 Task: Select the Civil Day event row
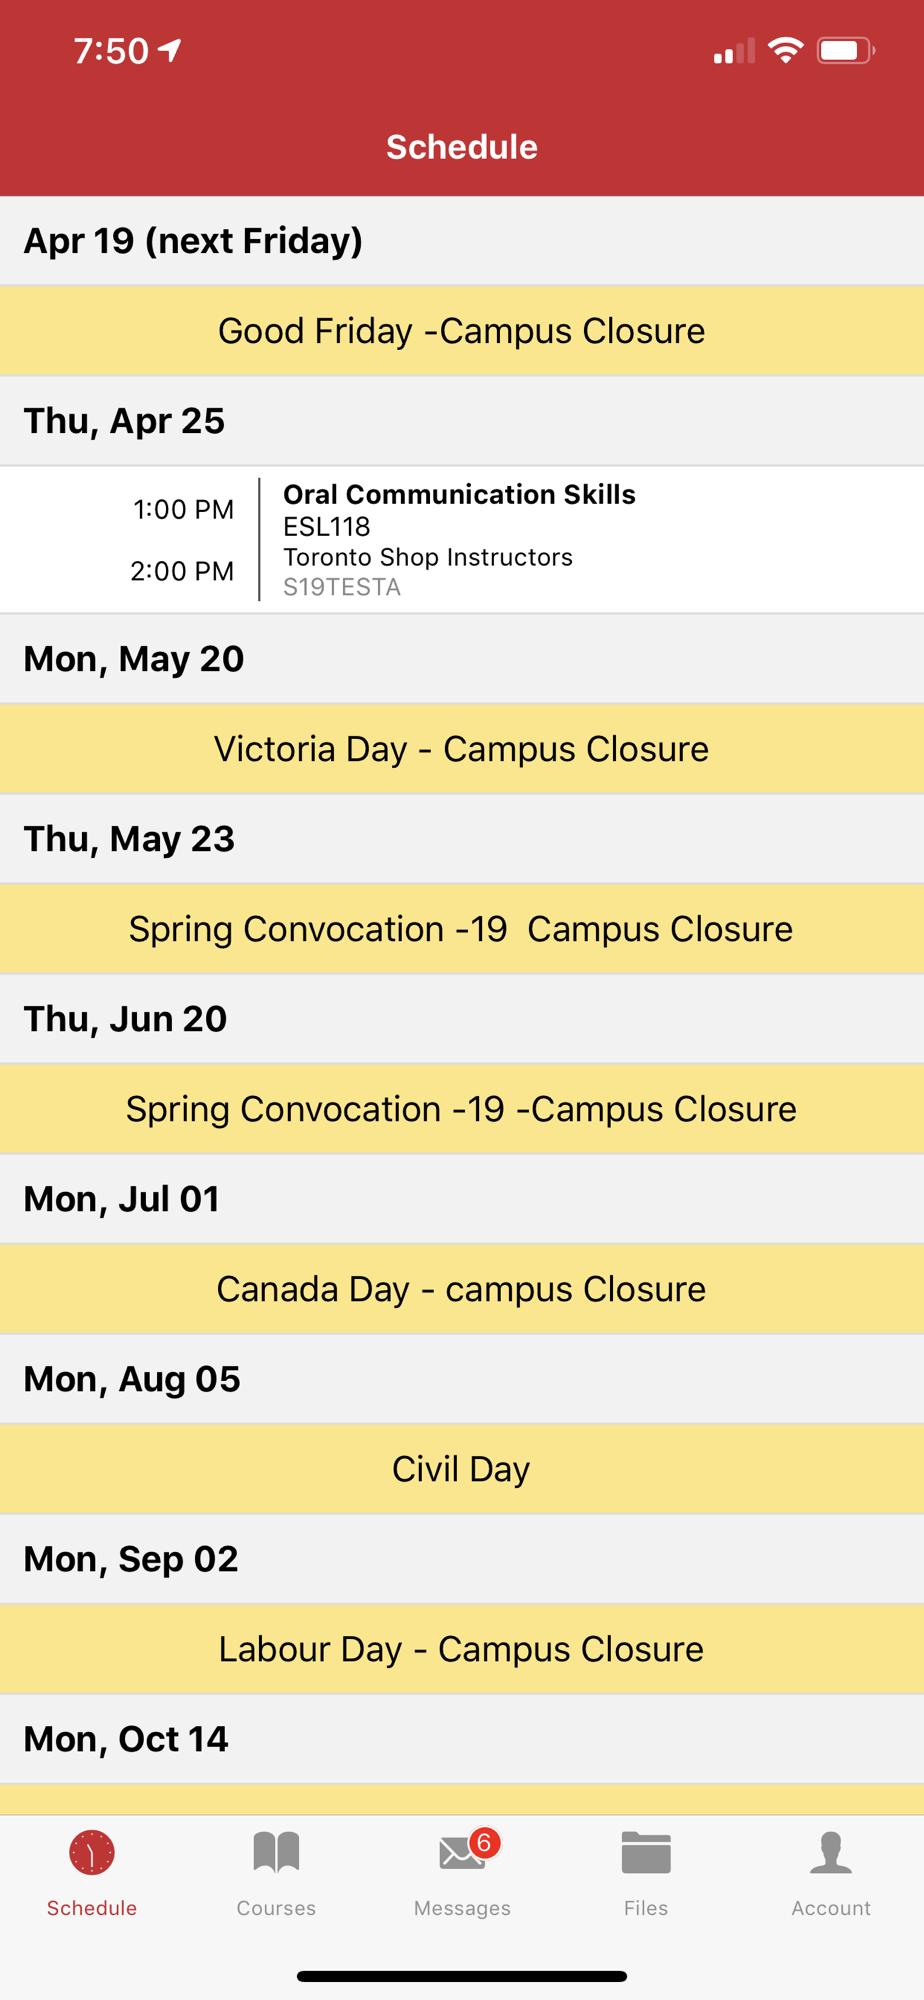click(x=462, y=1469)
